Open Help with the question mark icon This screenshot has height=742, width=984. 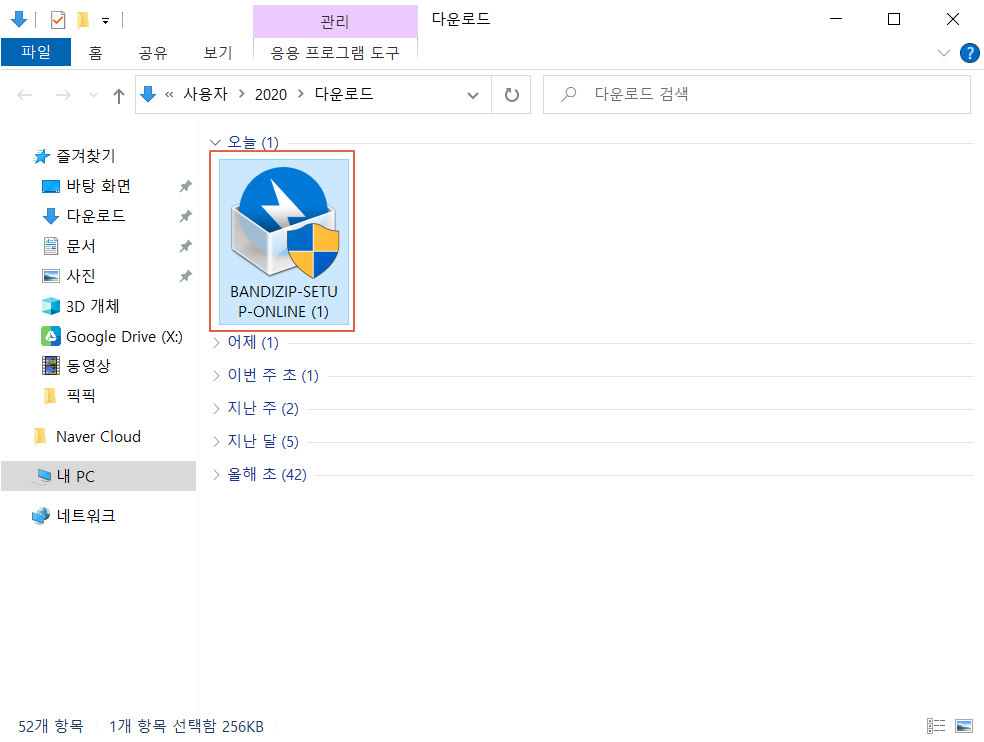[x=970, y=53]
